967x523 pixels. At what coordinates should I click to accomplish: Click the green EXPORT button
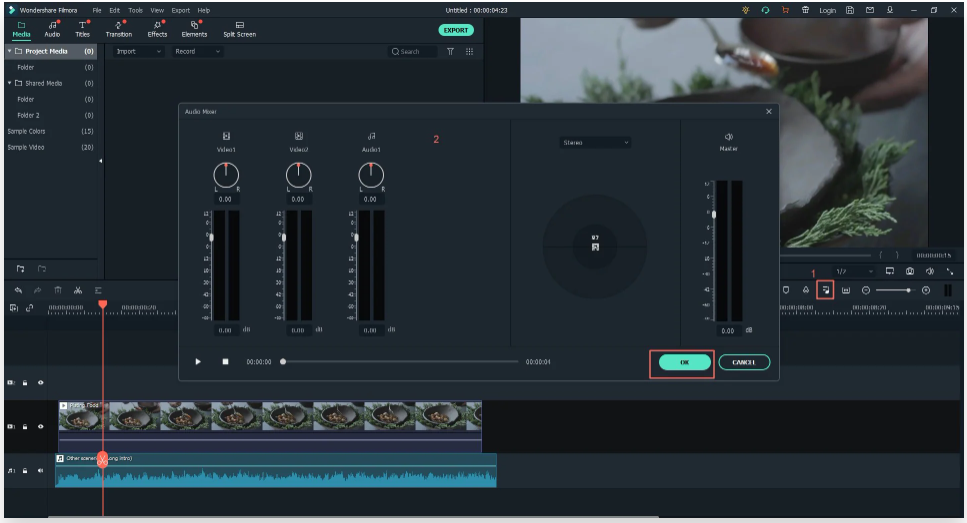(455, 30)
